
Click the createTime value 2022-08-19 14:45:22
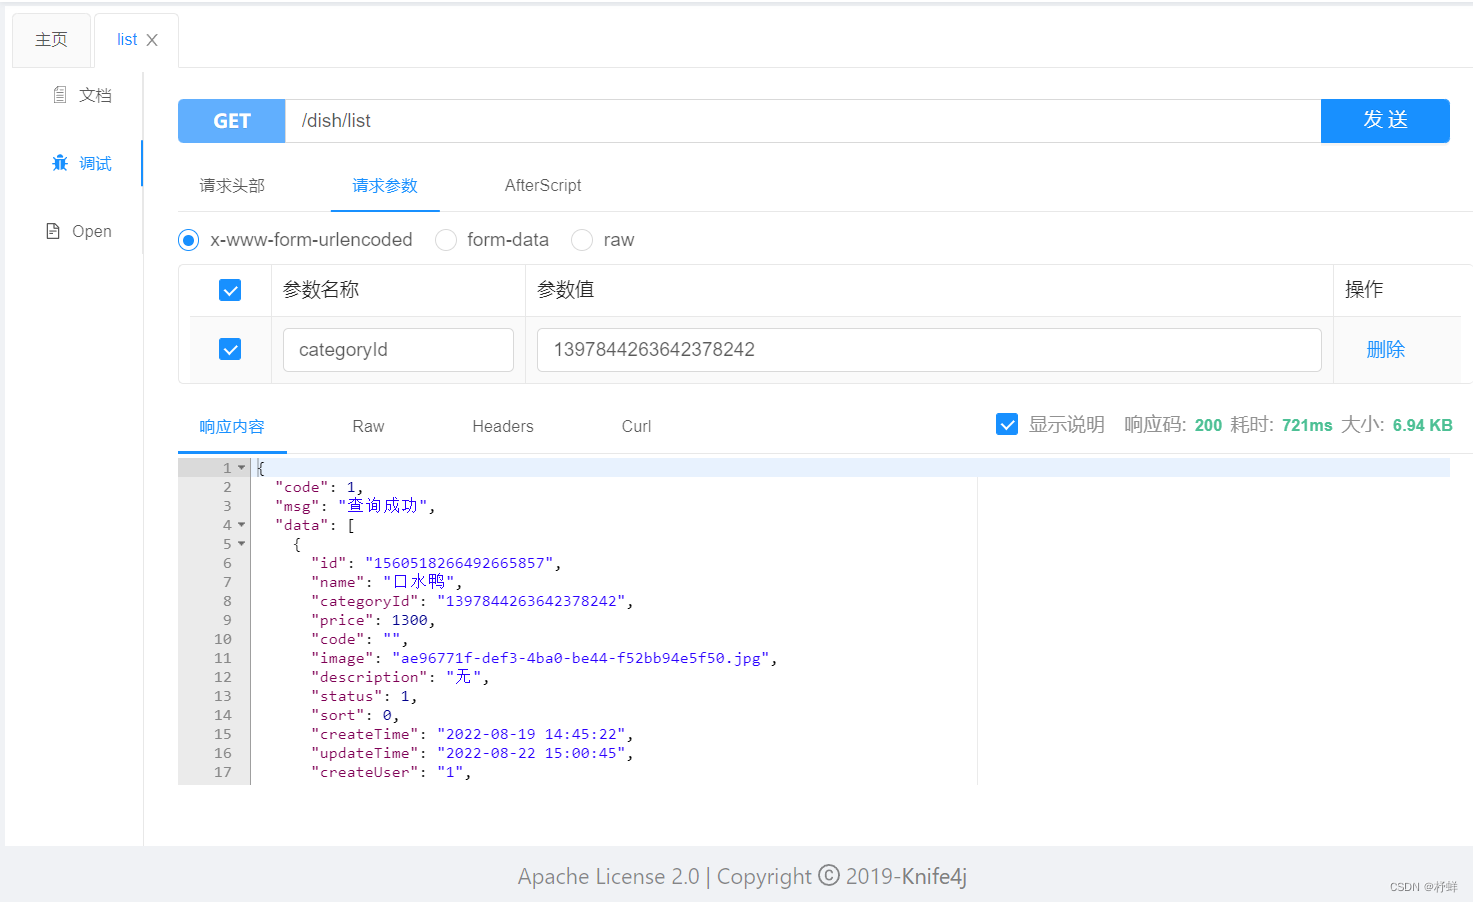click(x=531, y=734)
